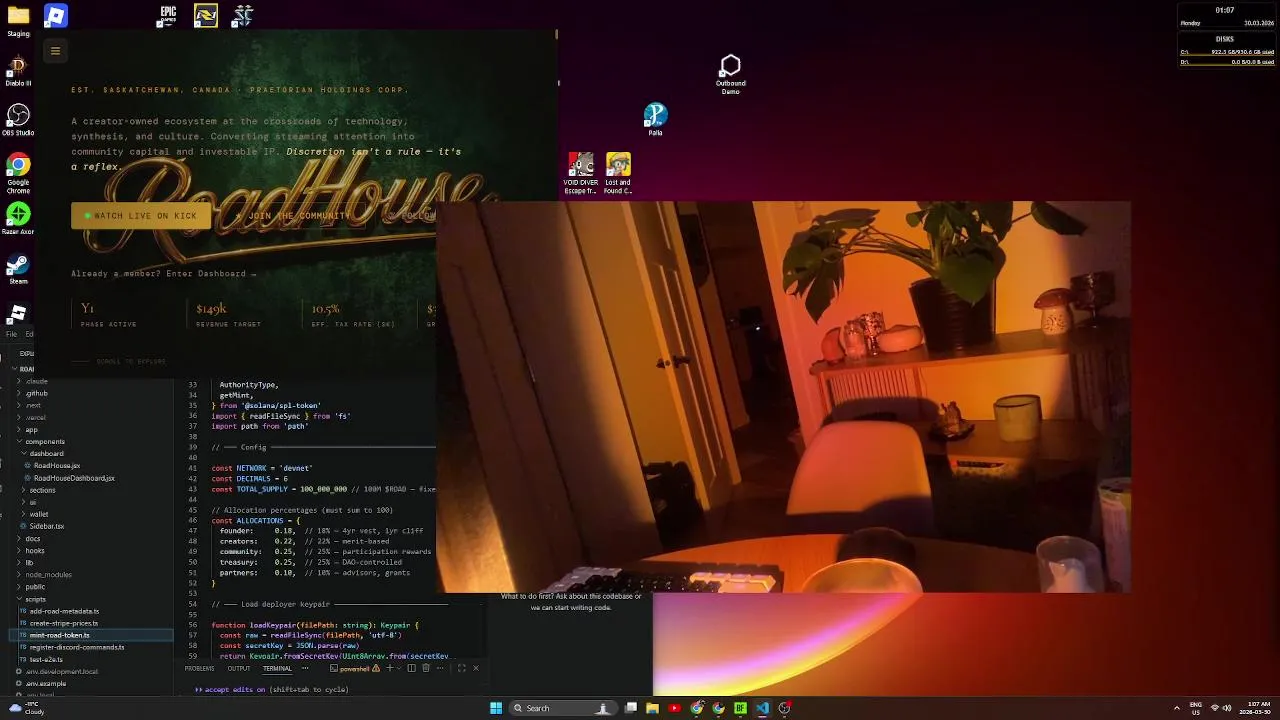1280x720 pixels.
Task: Kill the terminal with the trash icon
Action: click(426, 668)
